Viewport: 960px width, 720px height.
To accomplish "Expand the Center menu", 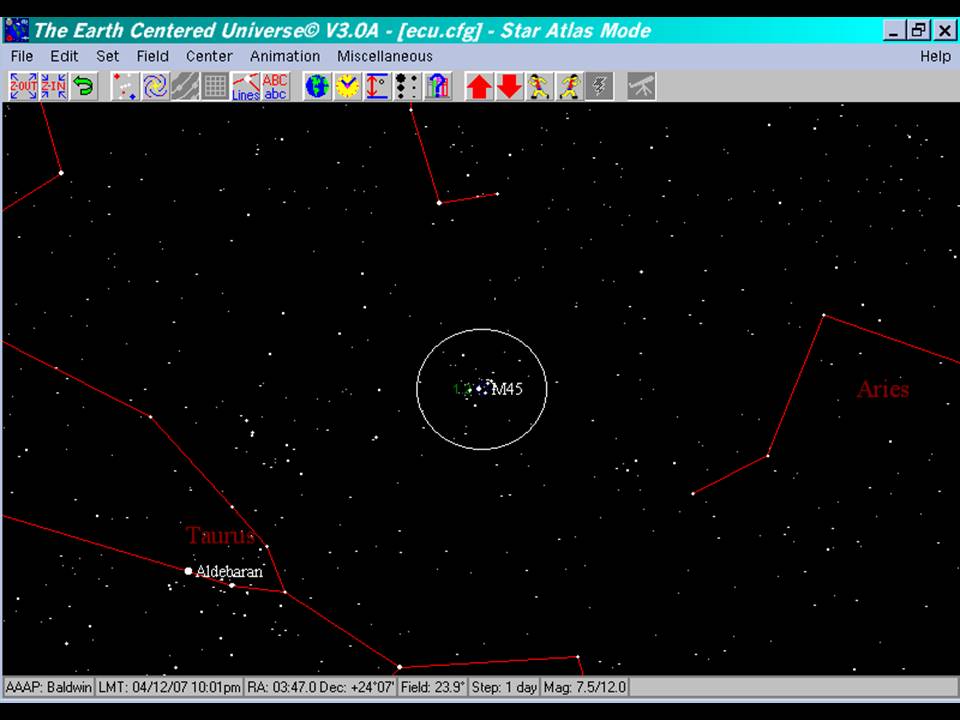I will coord(209,56).
